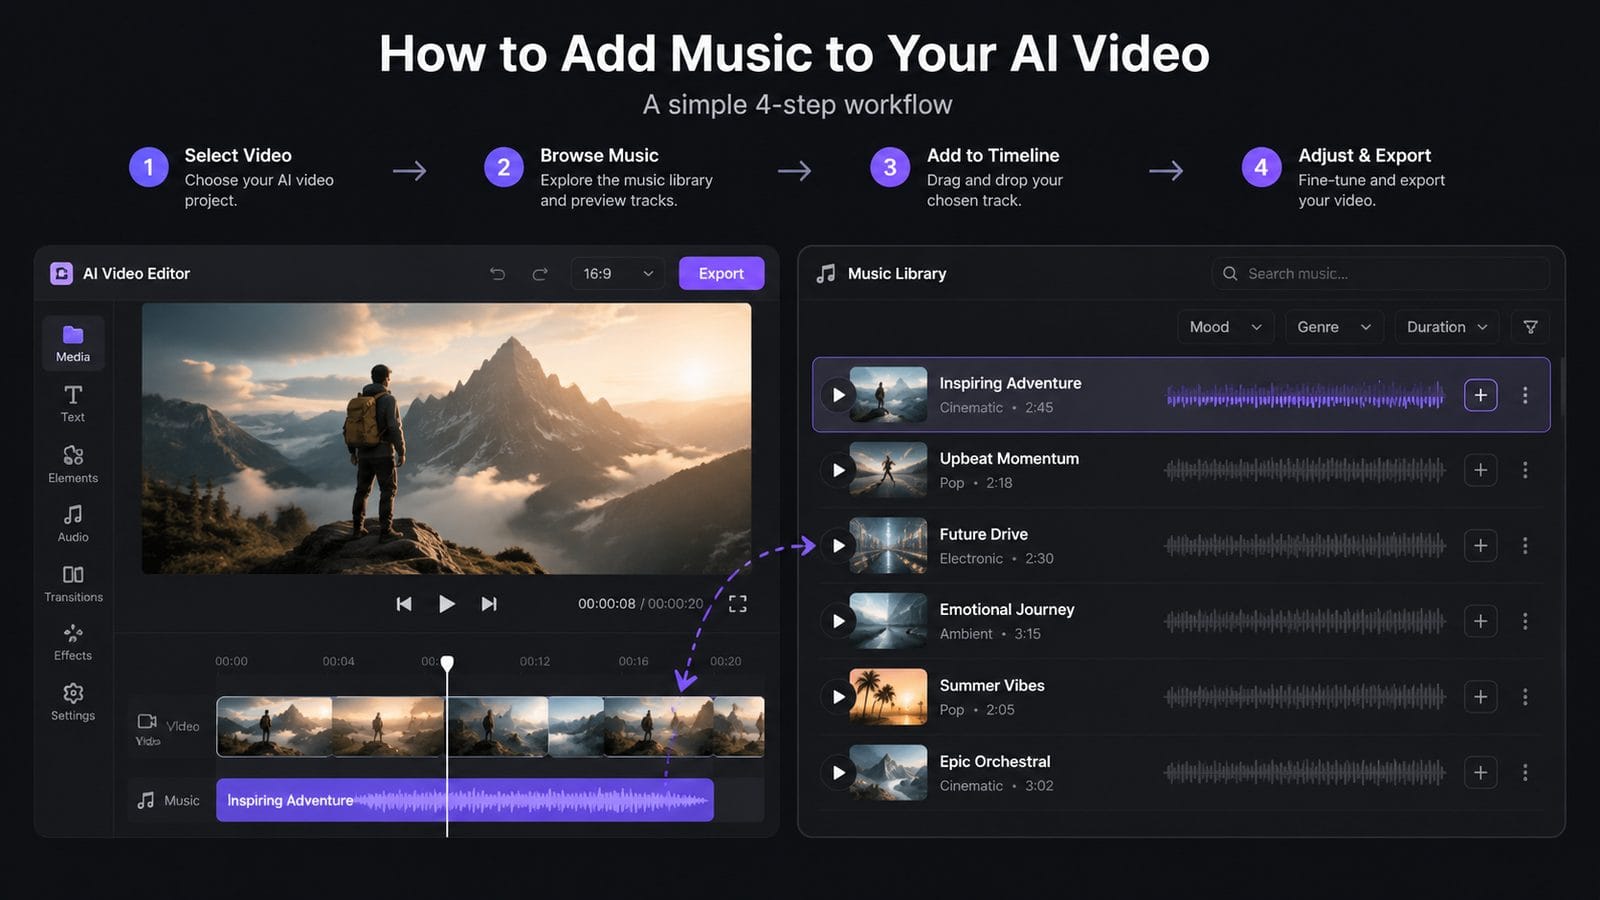
Task: Click the Music Library note icon
Action: (x=826, y=273)
